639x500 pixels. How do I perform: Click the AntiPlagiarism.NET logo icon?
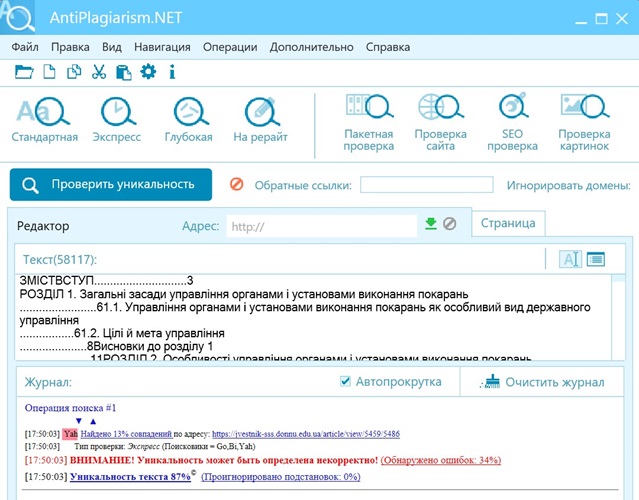[x=18, y=17]
